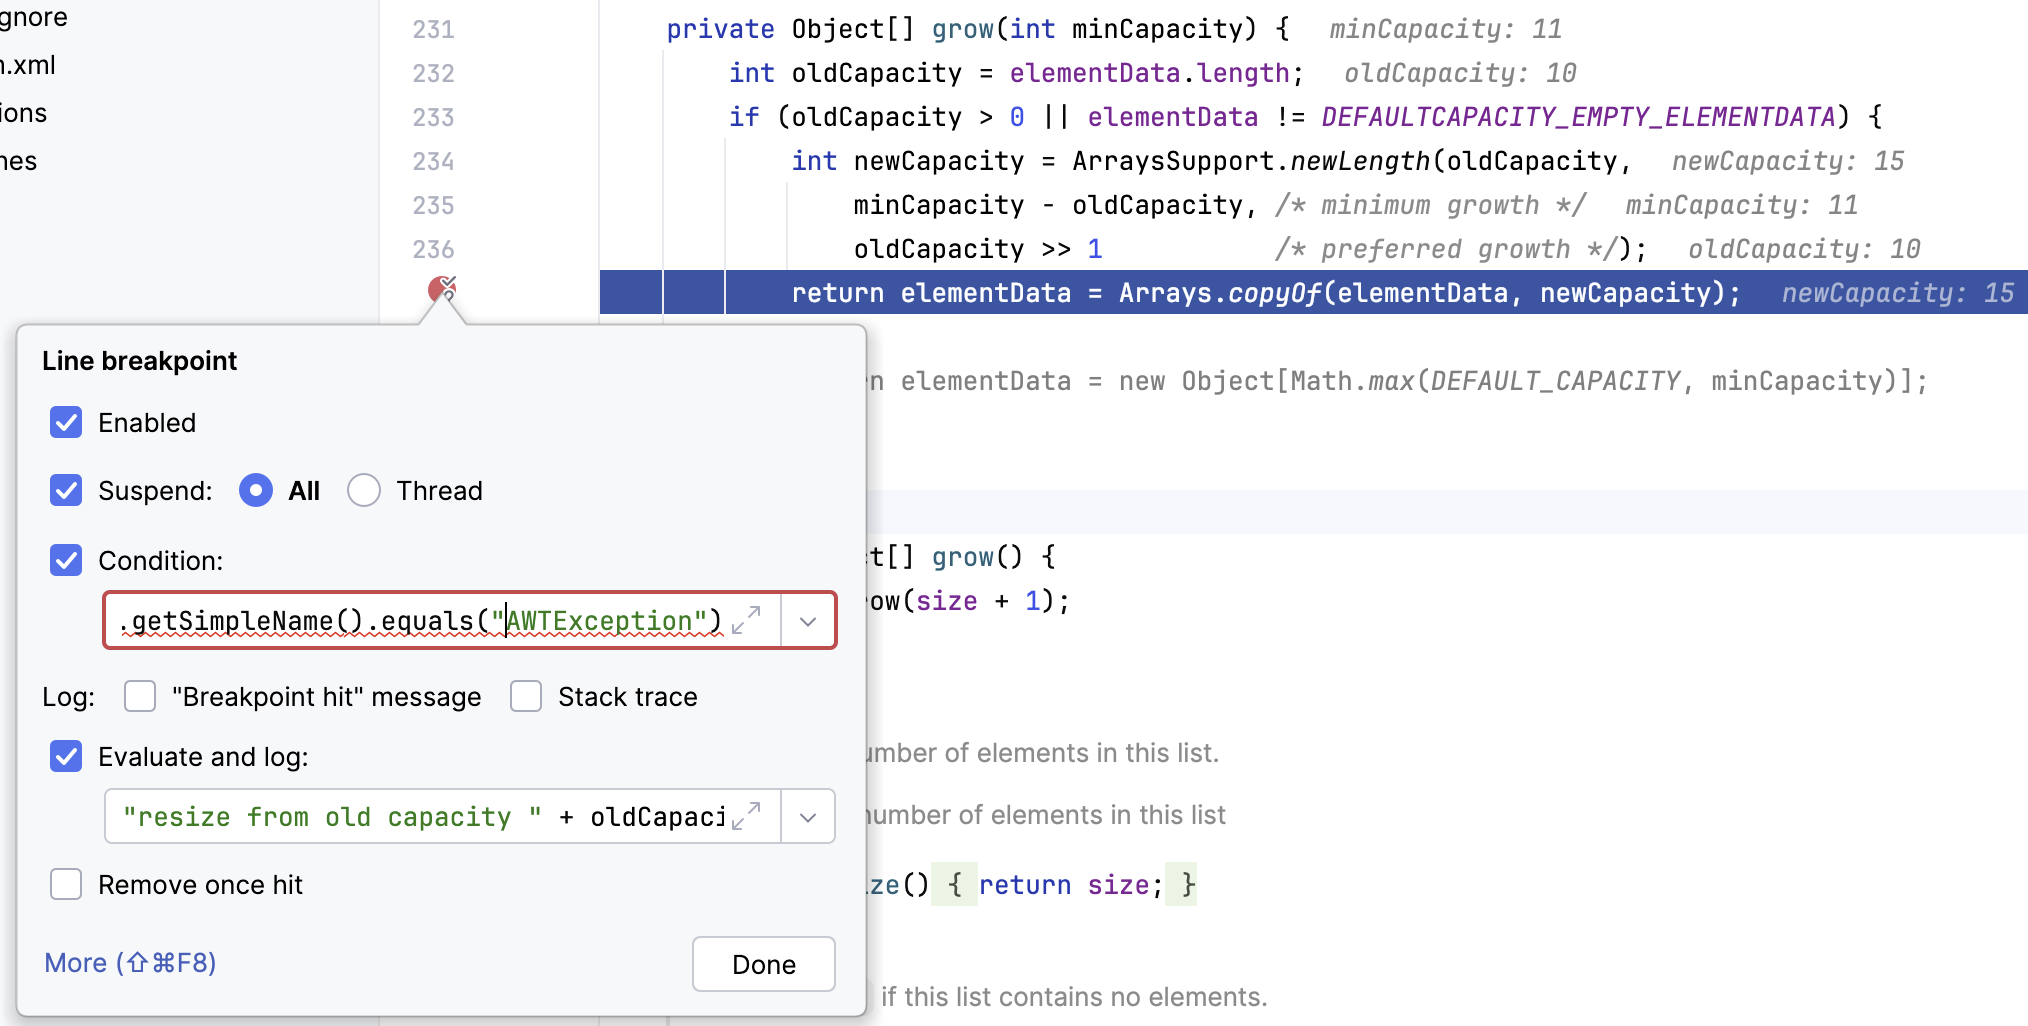Click Done to close breakpoint popup

pos(763,964)
